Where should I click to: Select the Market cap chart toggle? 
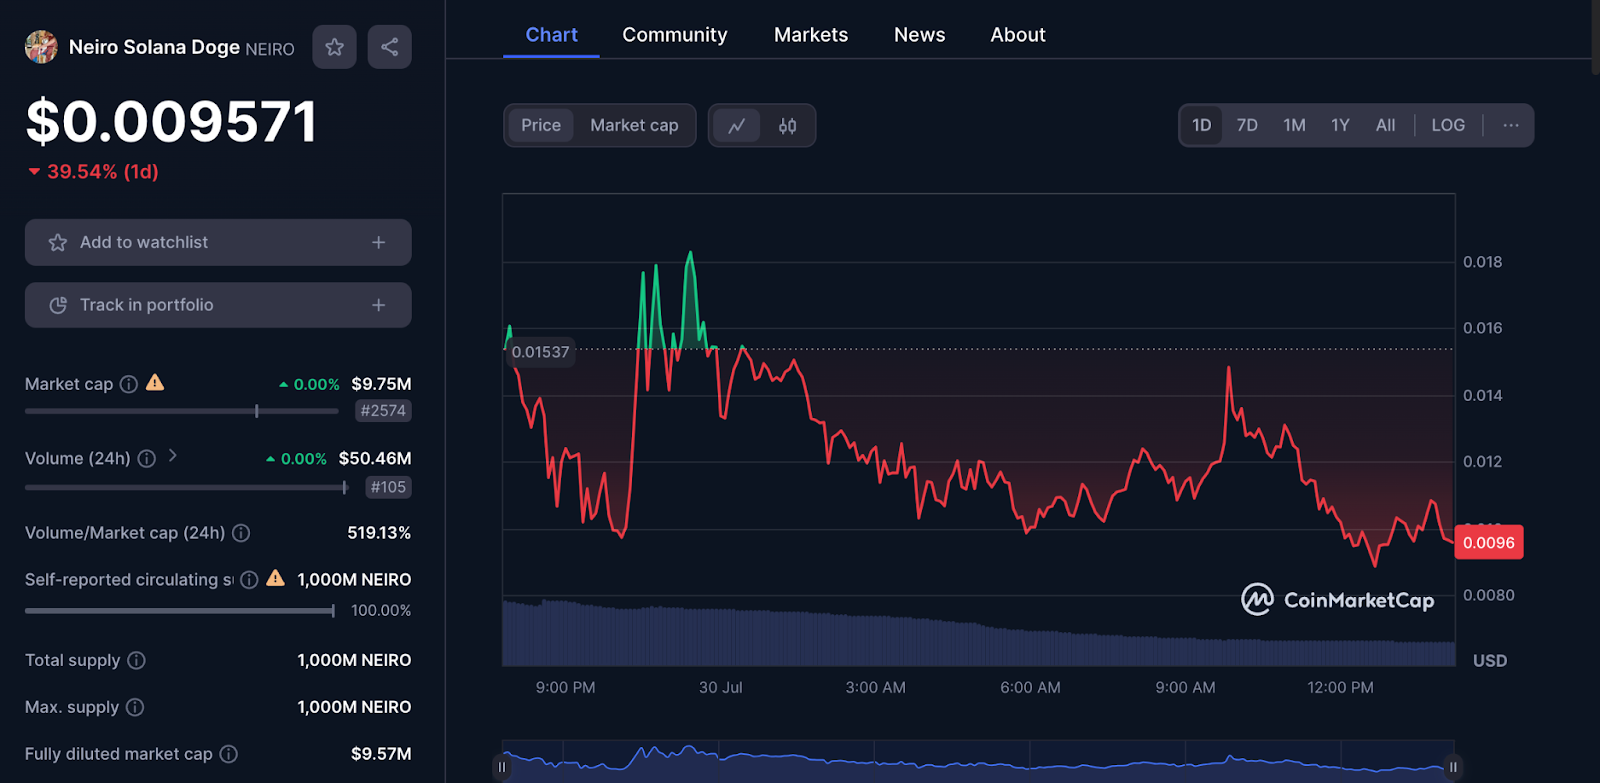pyautogui.click(x=634, y=125)
